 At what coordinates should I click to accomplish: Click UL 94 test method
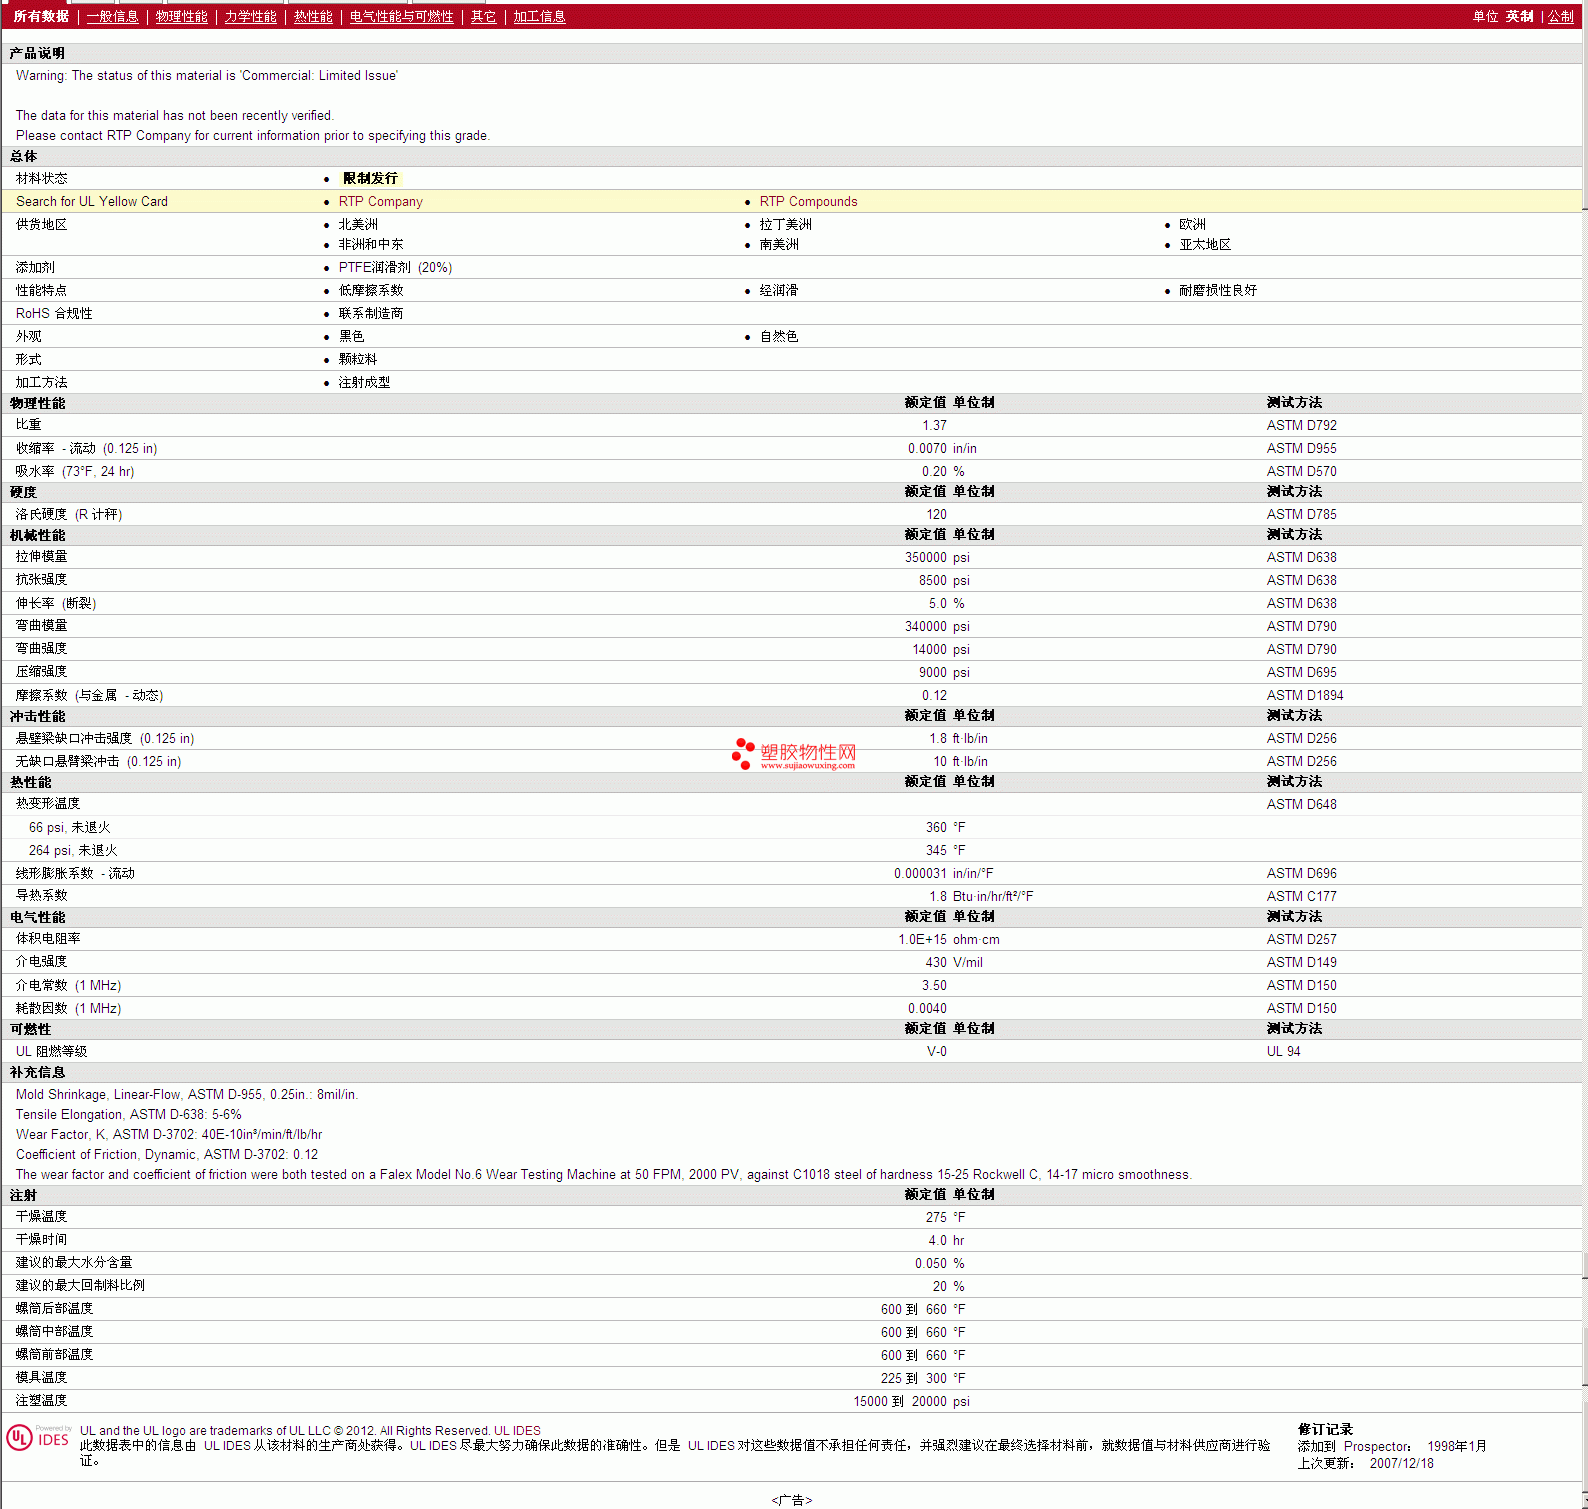(1283, 1052)
